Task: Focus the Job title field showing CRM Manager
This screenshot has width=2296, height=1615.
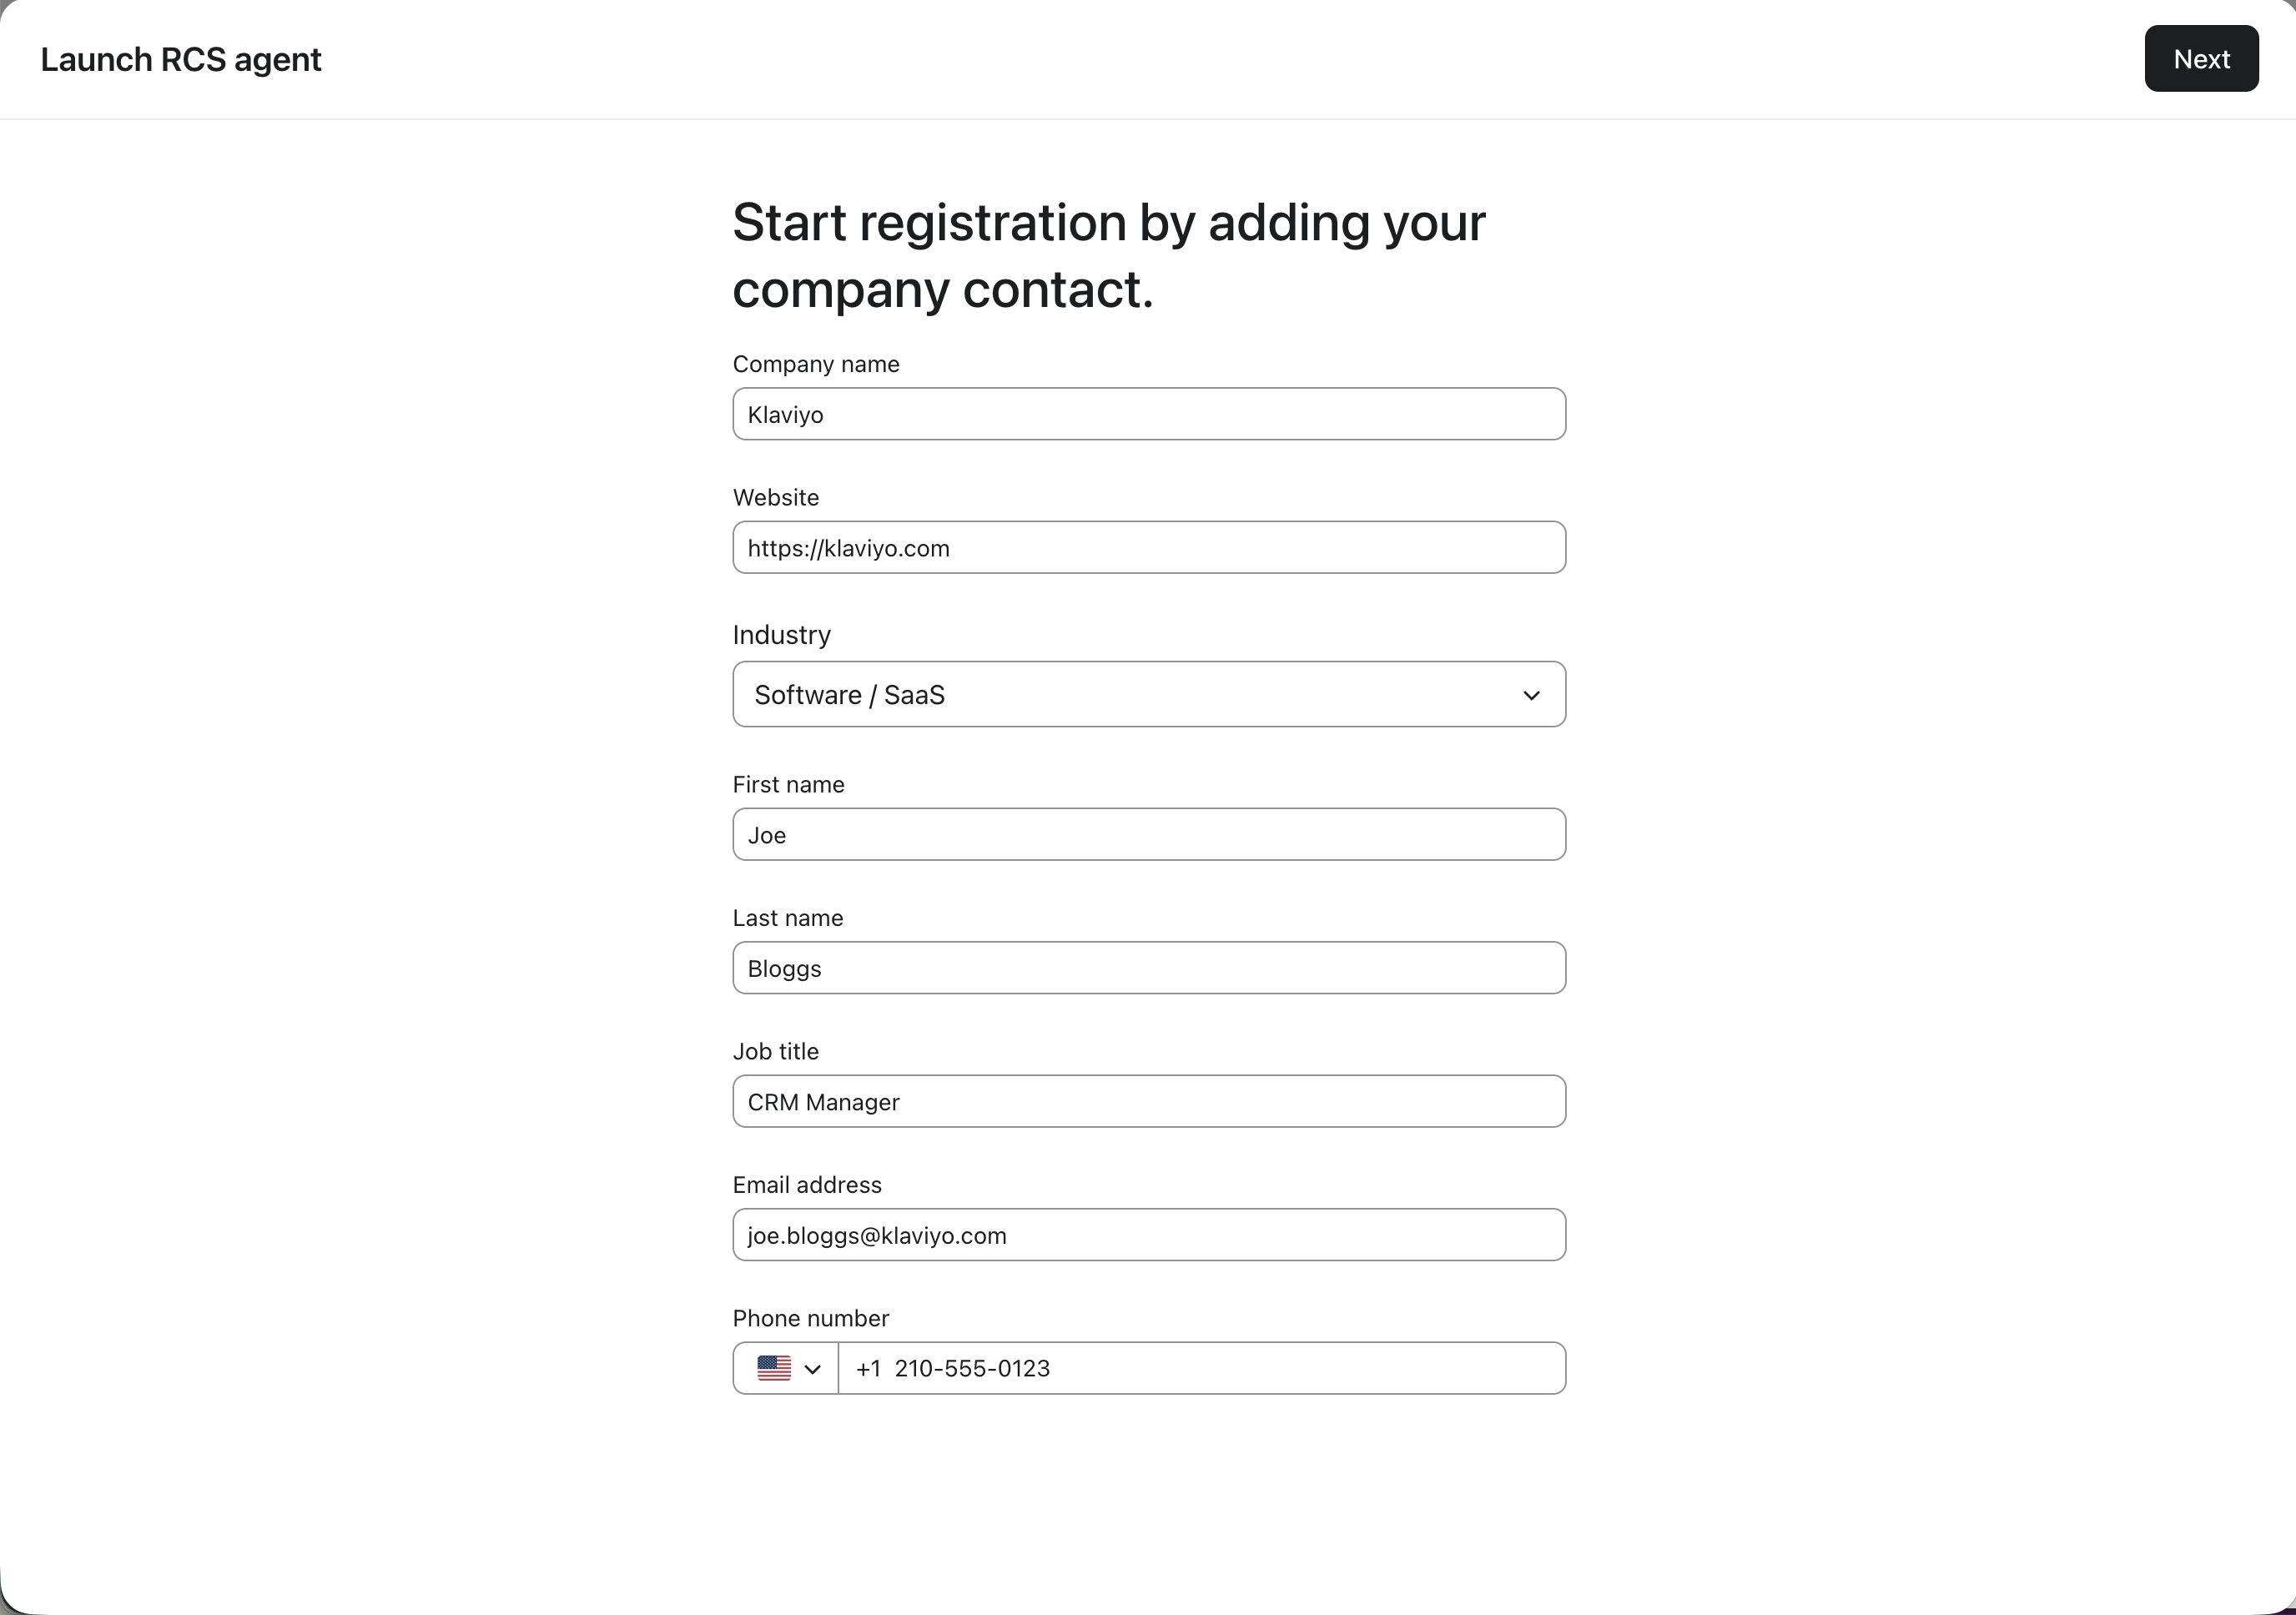Action: (1148, 1102)
